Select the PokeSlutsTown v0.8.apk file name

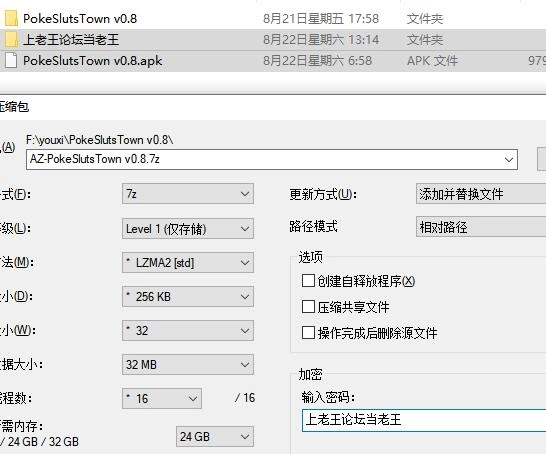[x=93, y=61]
